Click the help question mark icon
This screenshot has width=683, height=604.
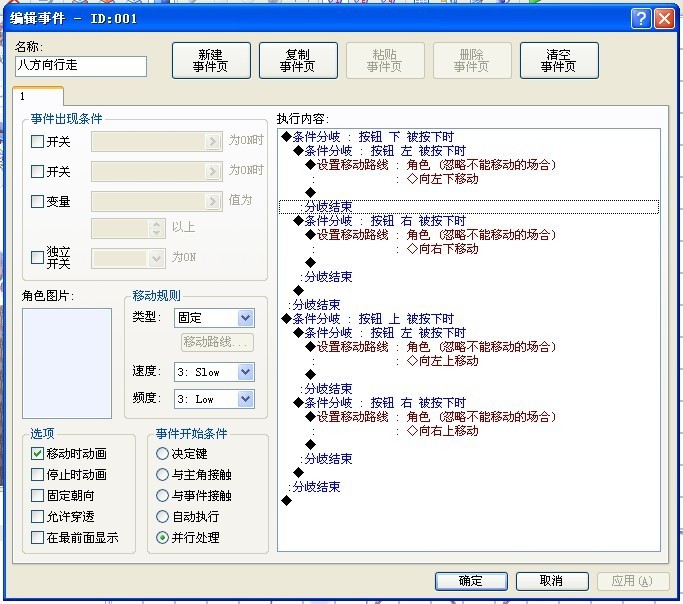pyautogui.click(x=641, y=19)
